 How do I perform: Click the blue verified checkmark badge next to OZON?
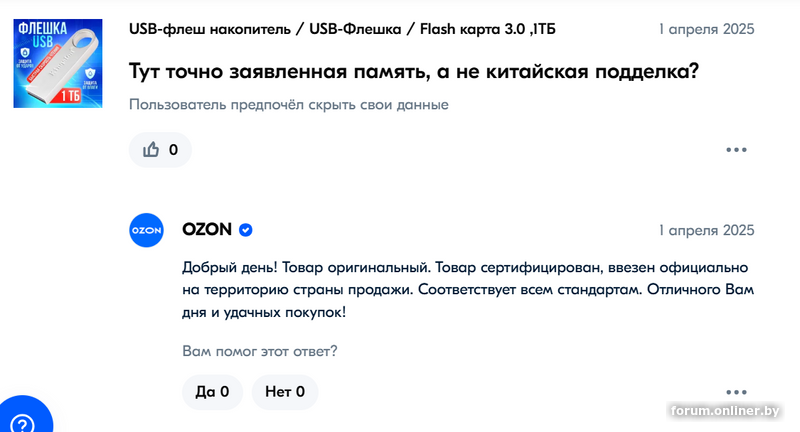tap(245, 230)
